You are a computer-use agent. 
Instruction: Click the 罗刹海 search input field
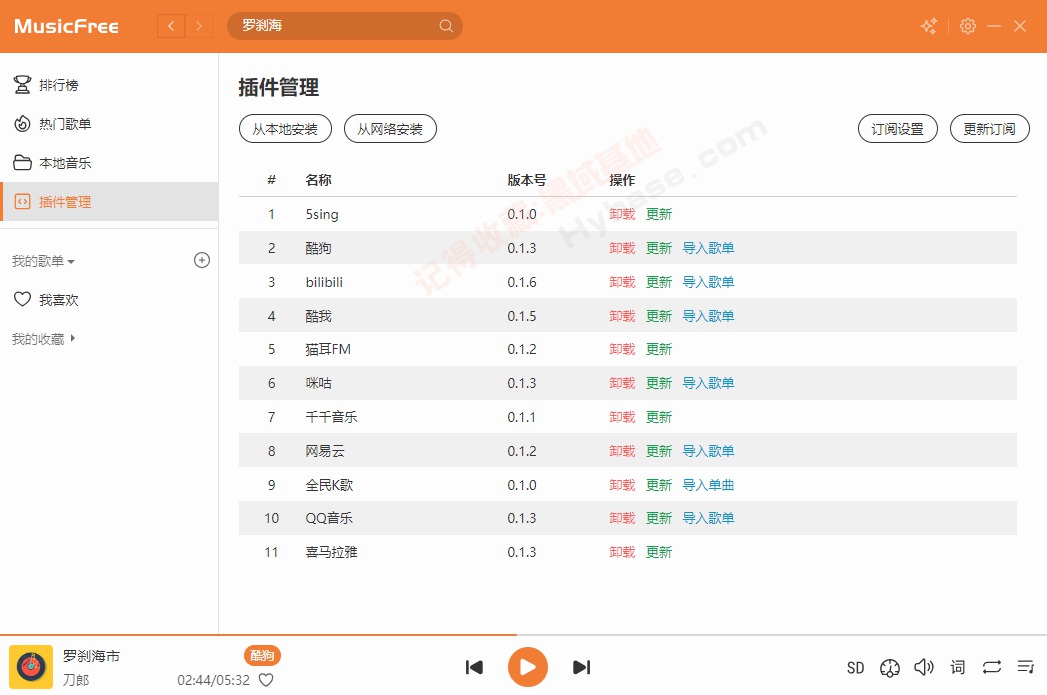pyautogui.click(x=345, y=26)
